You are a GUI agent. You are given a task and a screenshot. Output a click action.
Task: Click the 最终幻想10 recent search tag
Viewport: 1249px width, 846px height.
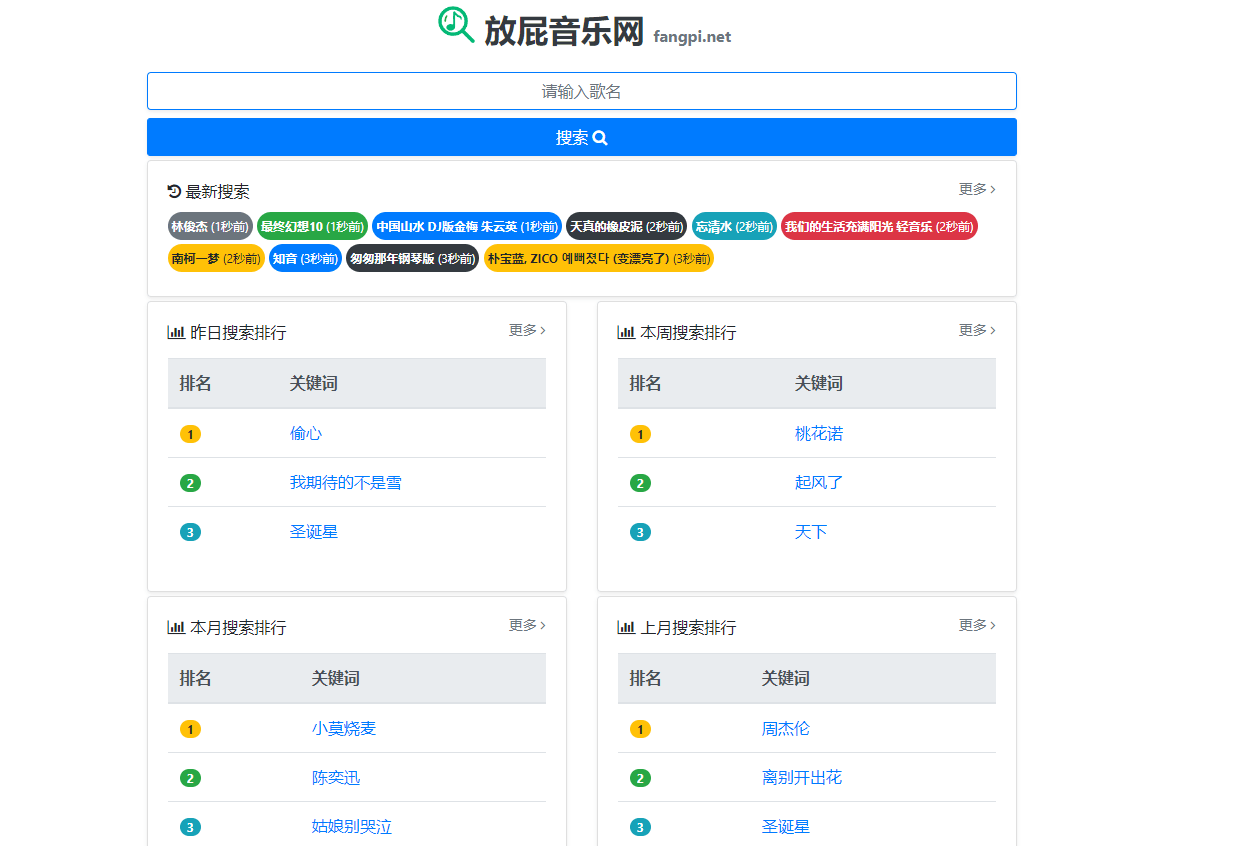[x=312, y=225]
